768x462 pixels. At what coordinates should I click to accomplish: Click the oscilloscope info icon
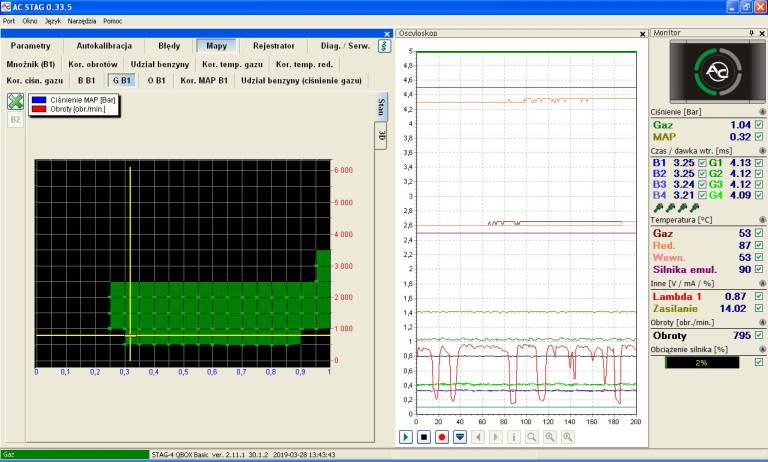[x=514, y=437]
